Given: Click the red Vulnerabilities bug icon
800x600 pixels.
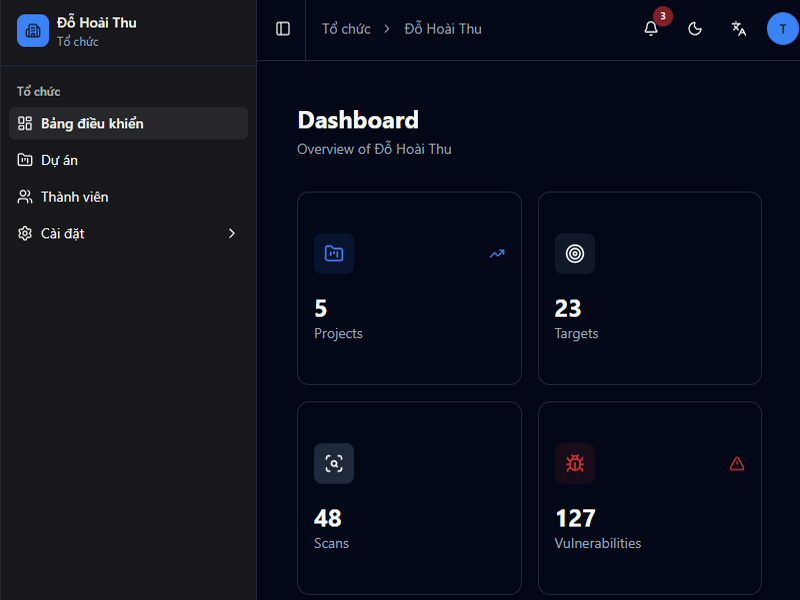Looking at the screenshot, I should [575, 464].
